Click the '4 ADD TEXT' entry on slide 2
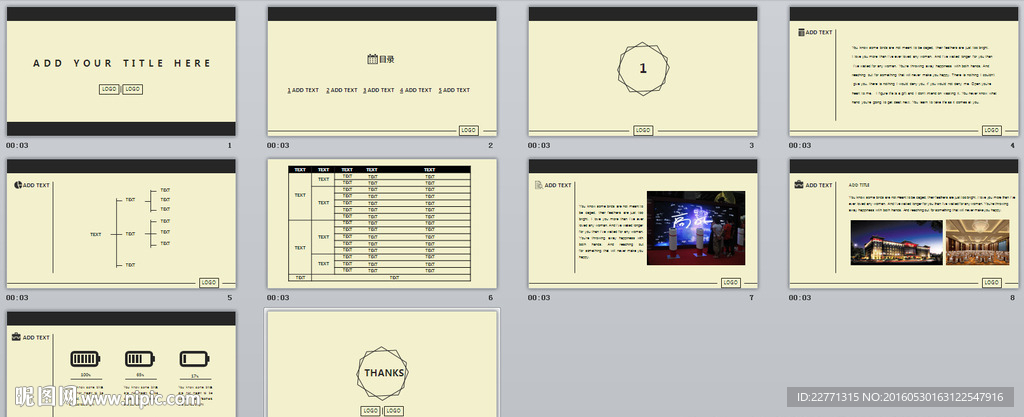This screenshot has height=417, width=1024. pos(416,90)
